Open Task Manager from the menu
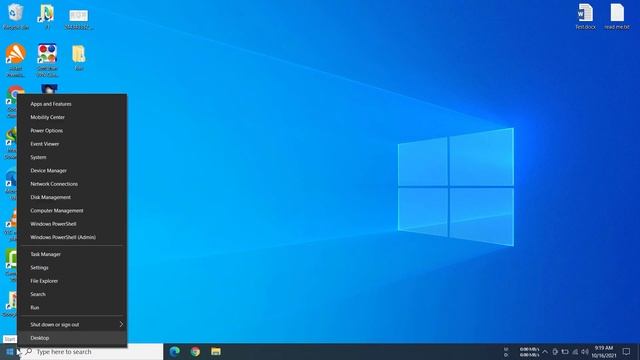 pyautogui.click(x=72, y=254)
